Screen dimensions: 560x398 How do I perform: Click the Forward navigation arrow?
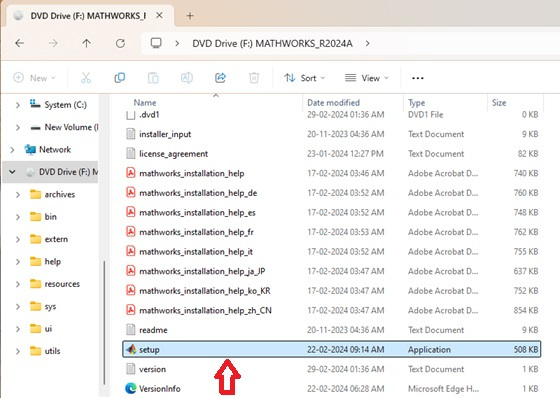point(53,43)
